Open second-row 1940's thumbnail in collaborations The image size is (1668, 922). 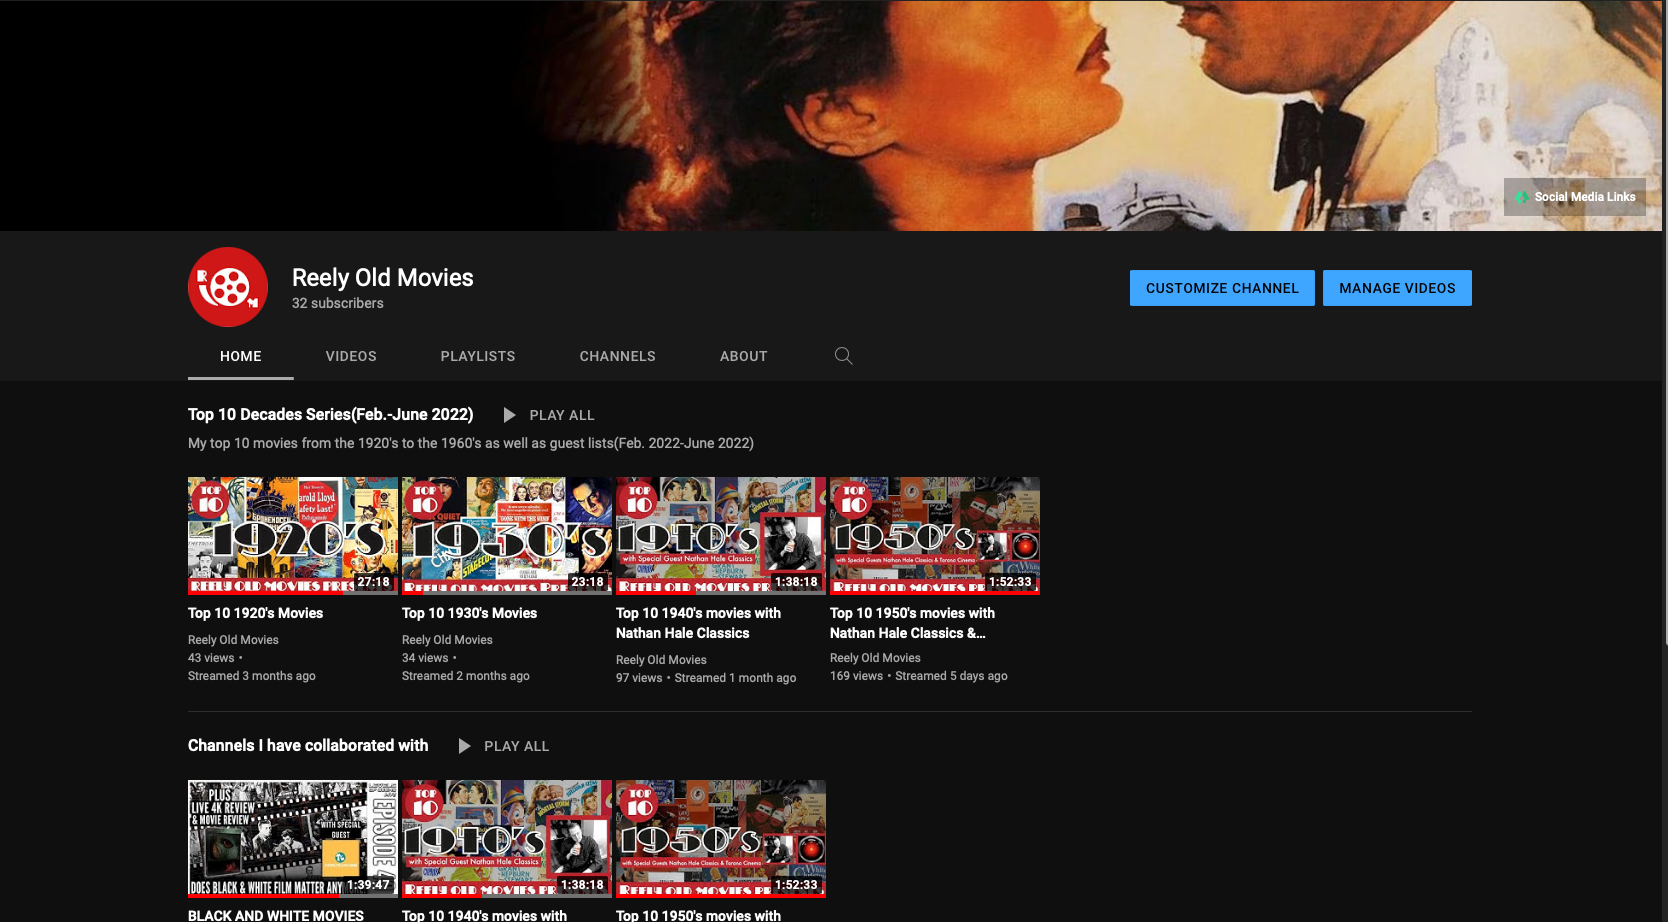[x=507, y=839]
